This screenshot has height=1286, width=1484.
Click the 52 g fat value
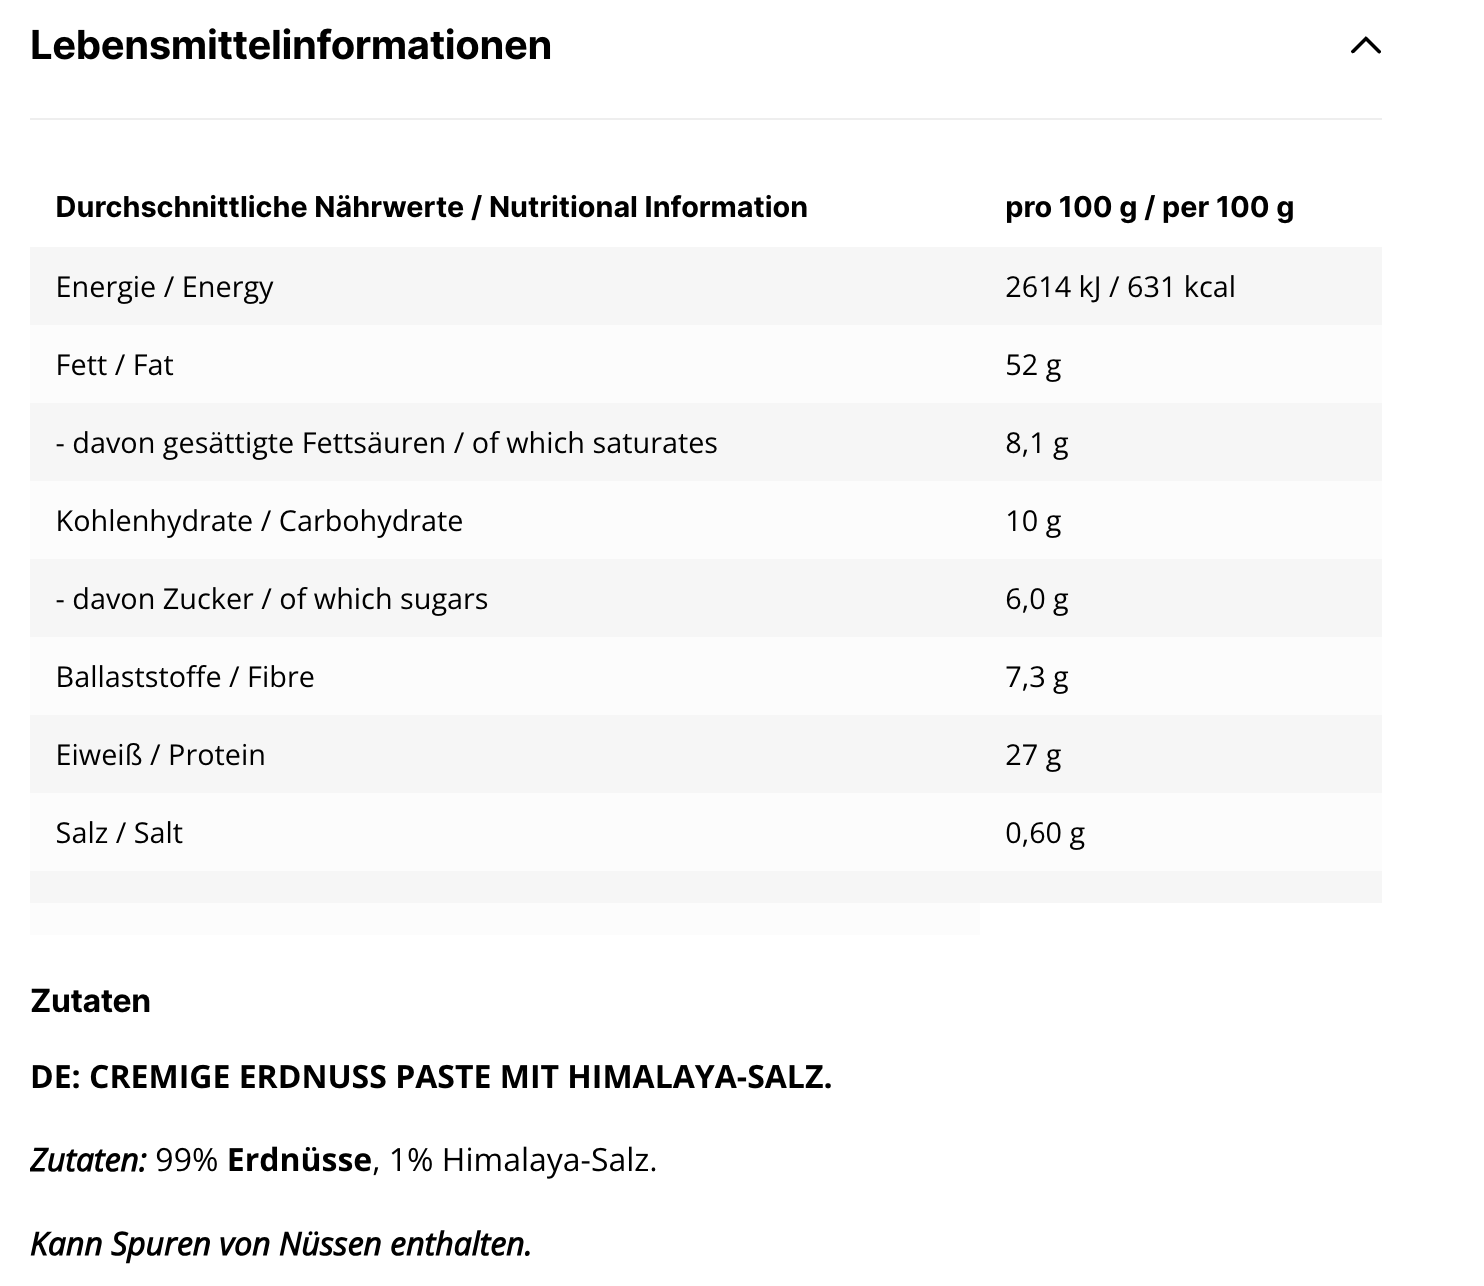point(1033,365)
